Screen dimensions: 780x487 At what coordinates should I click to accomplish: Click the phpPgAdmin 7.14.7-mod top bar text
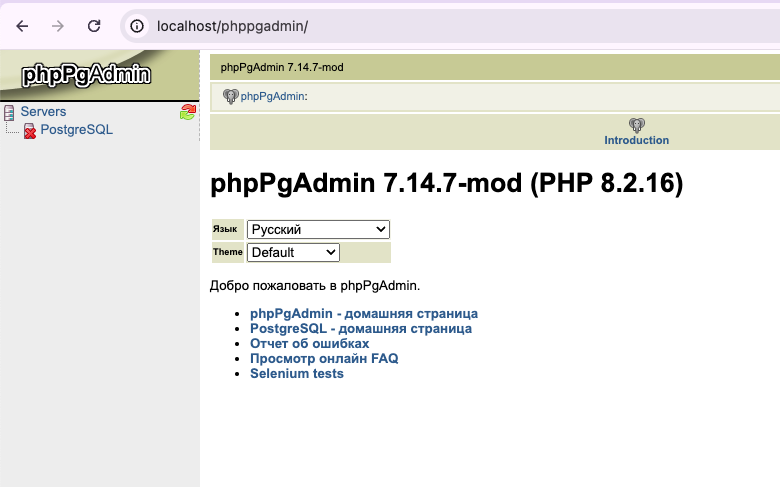pos(282,67)
